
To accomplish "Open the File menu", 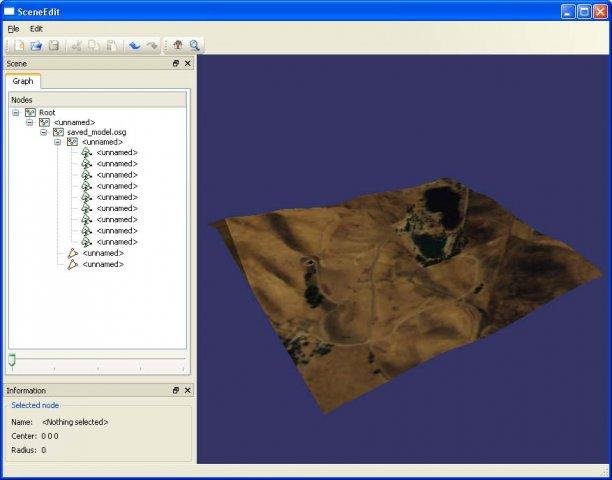I will coord(13,29).
